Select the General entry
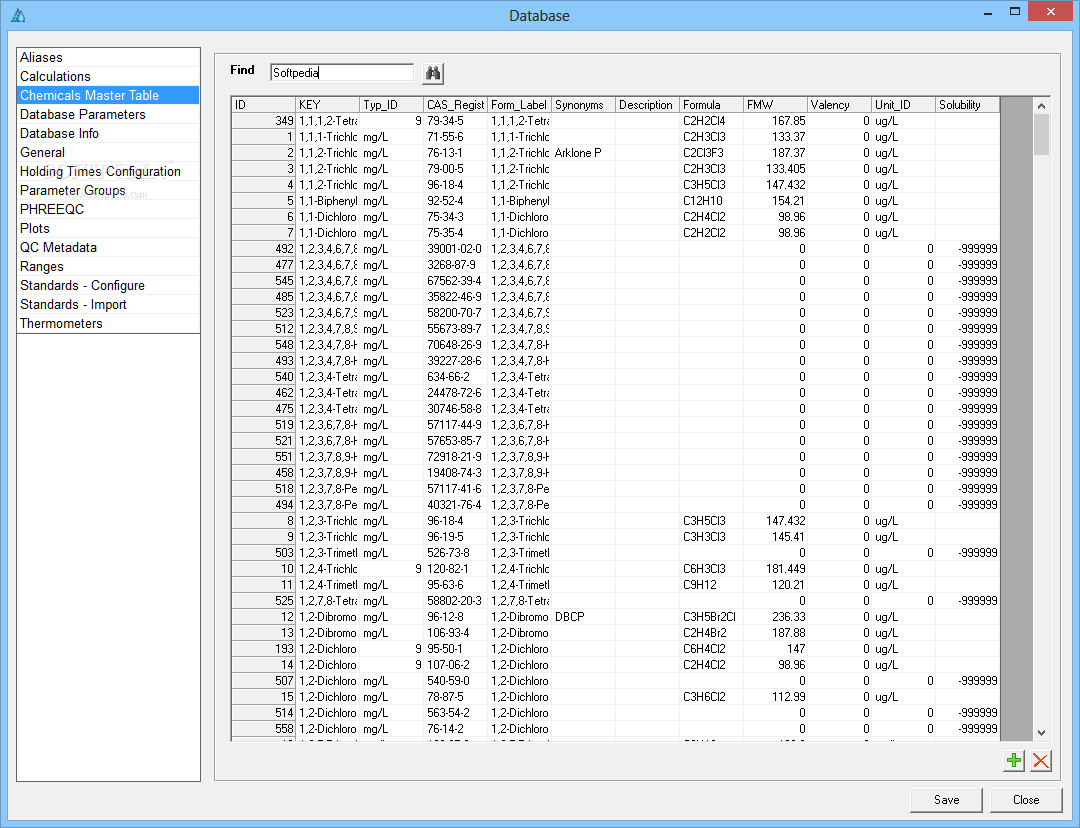This screenshot has height=828, width=1080. [x=108, y=152]
